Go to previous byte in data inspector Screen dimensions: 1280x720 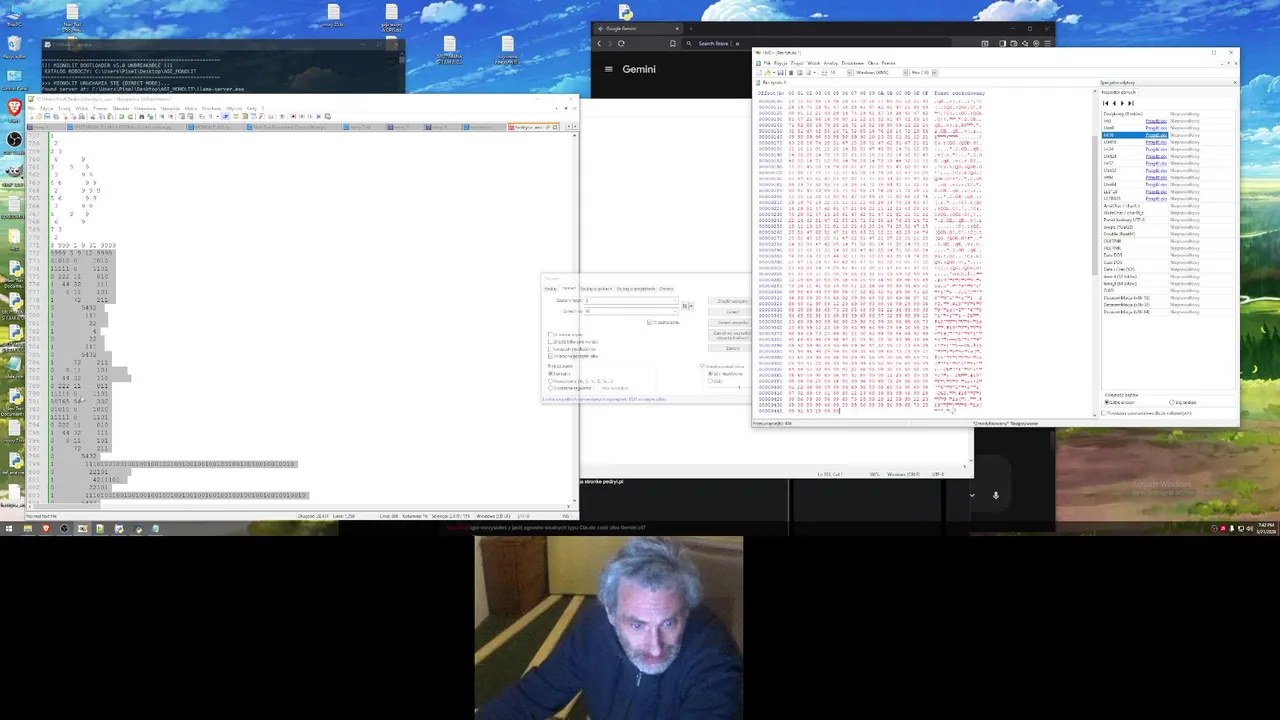(x=1114, y=103)
